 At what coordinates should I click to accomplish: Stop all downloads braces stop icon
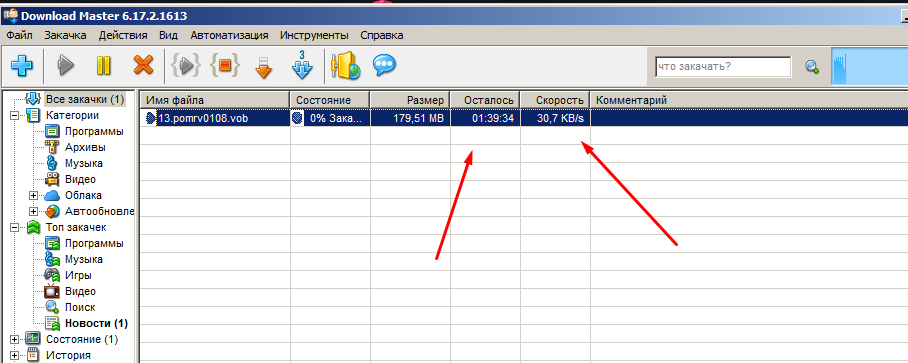tap(225, 66)
